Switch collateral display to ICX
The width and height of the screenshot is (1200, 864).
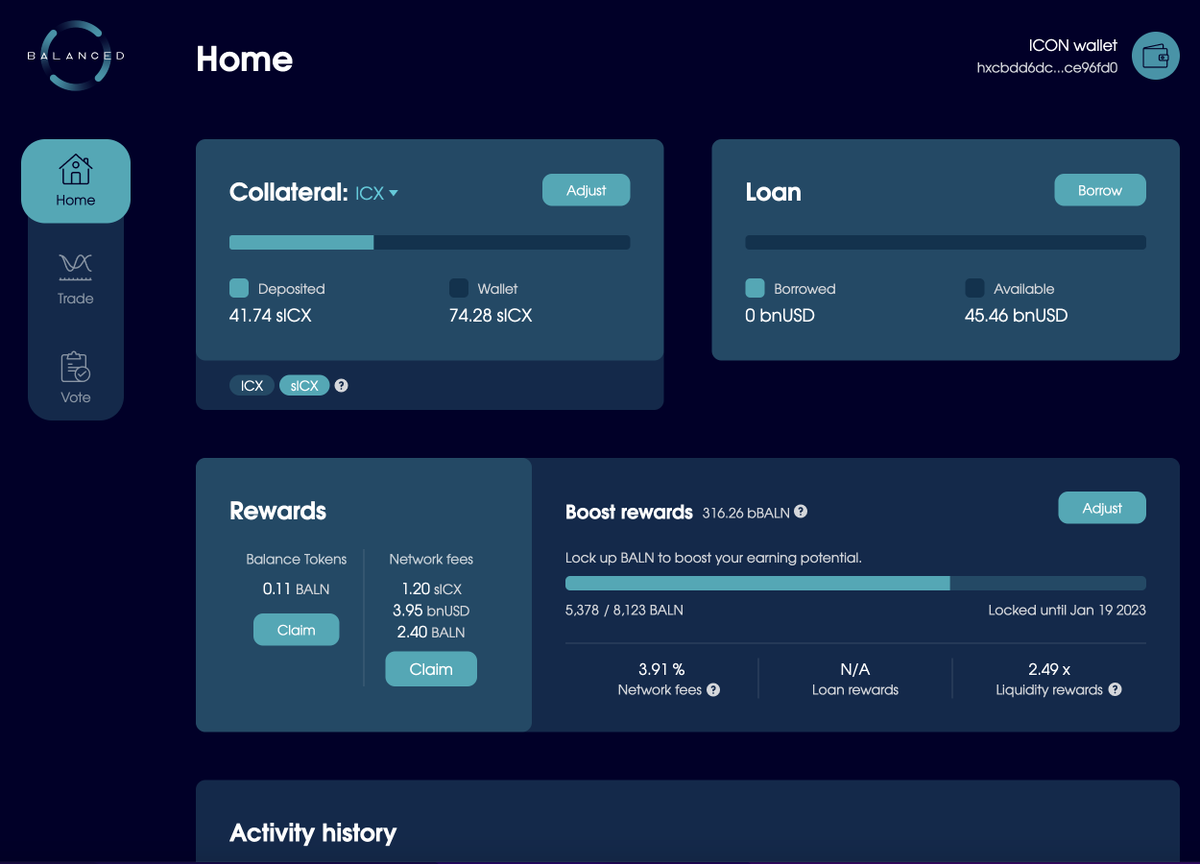[252, 385]
